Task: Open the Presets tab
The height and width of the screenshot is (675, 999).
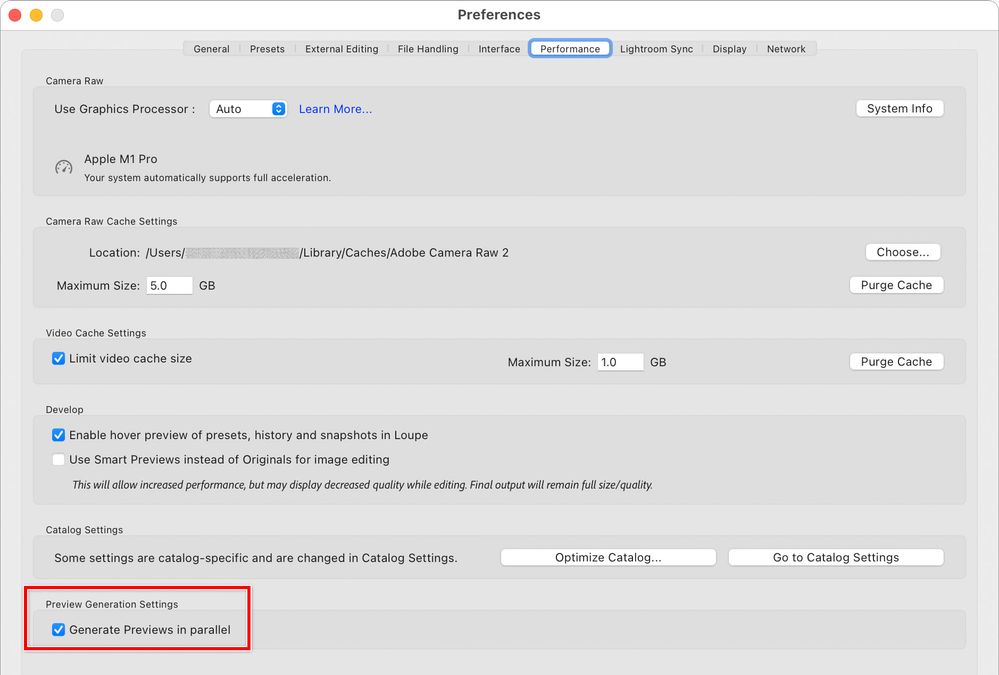Action: point(266,48)
